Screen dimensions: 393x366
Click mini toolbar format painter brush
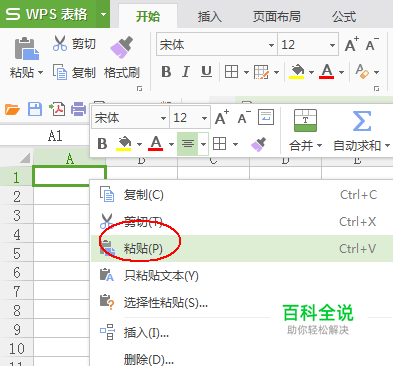[258, 144]
